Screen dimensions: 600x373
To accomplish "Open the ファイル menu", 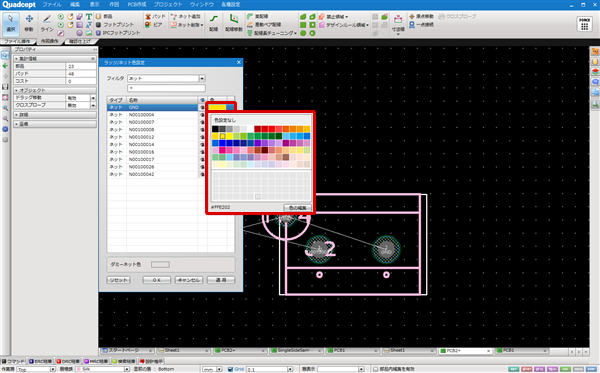I will [52, 5].
